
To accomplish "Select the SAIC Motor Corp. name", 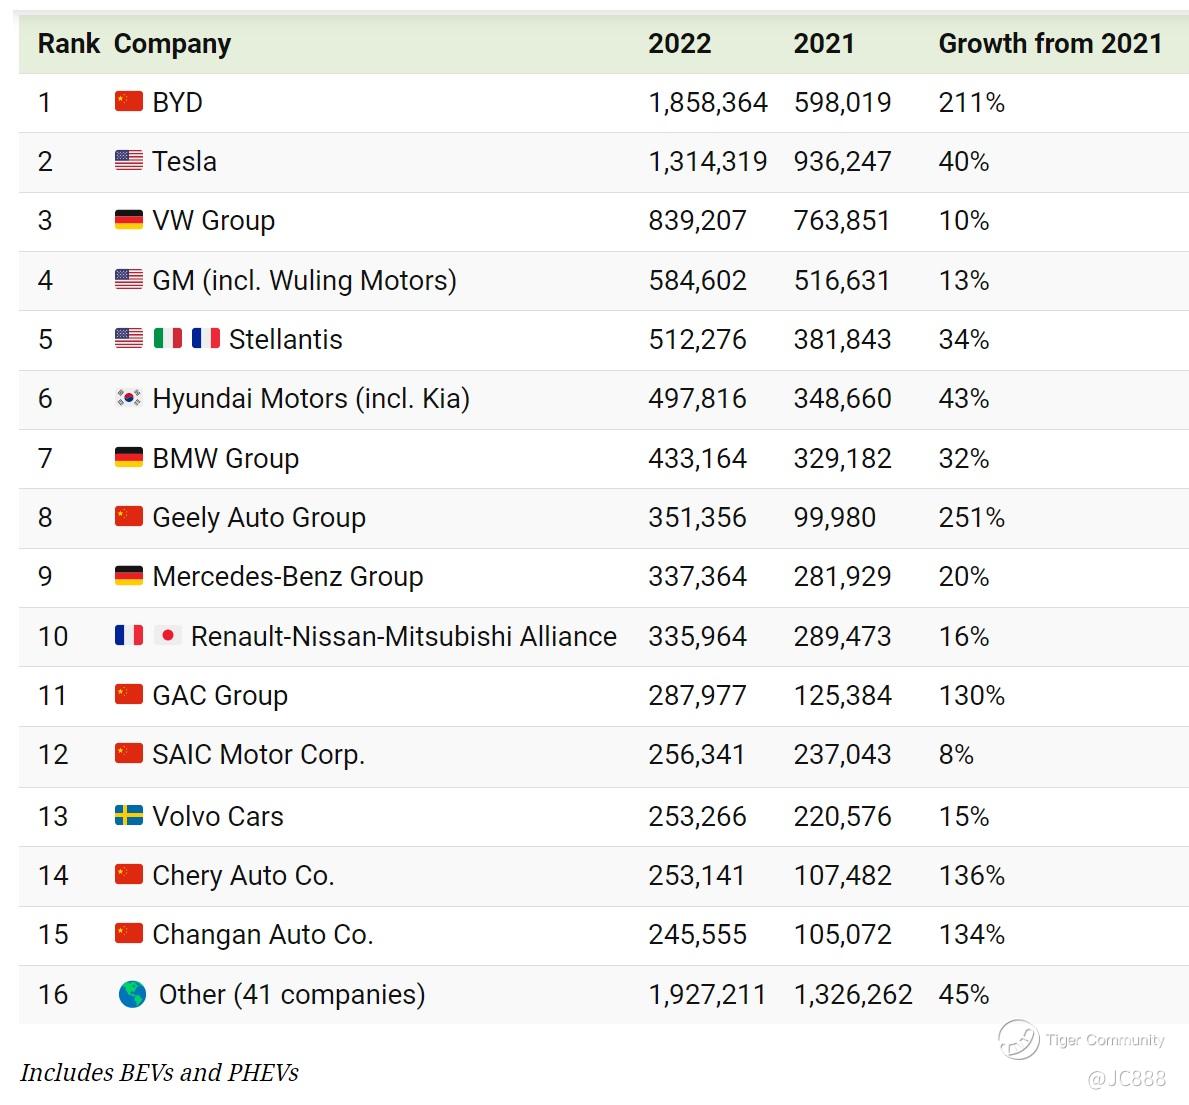I will 259,756.
